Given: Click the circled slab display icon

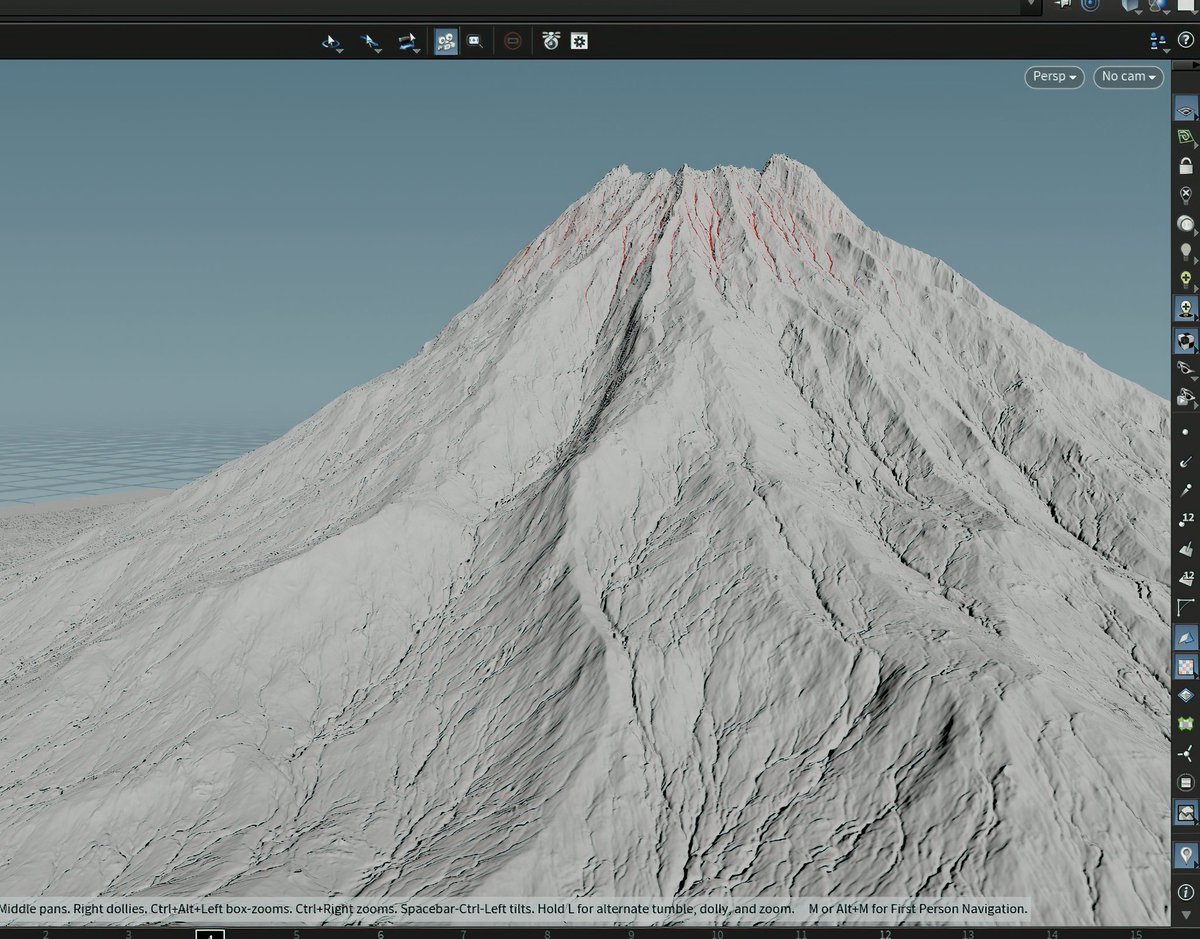Looking at the screenshot, I should (x=1185, y=782).
